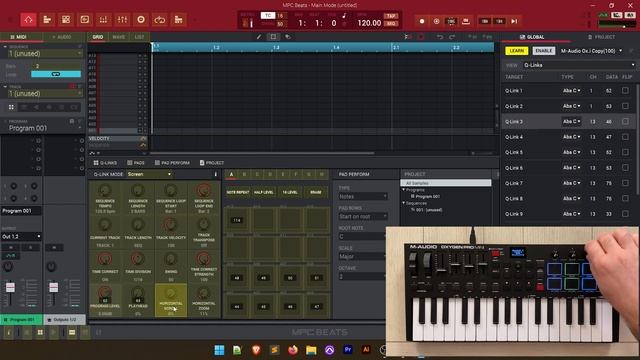Switch to the WAVE view tab

pos(118,37)
